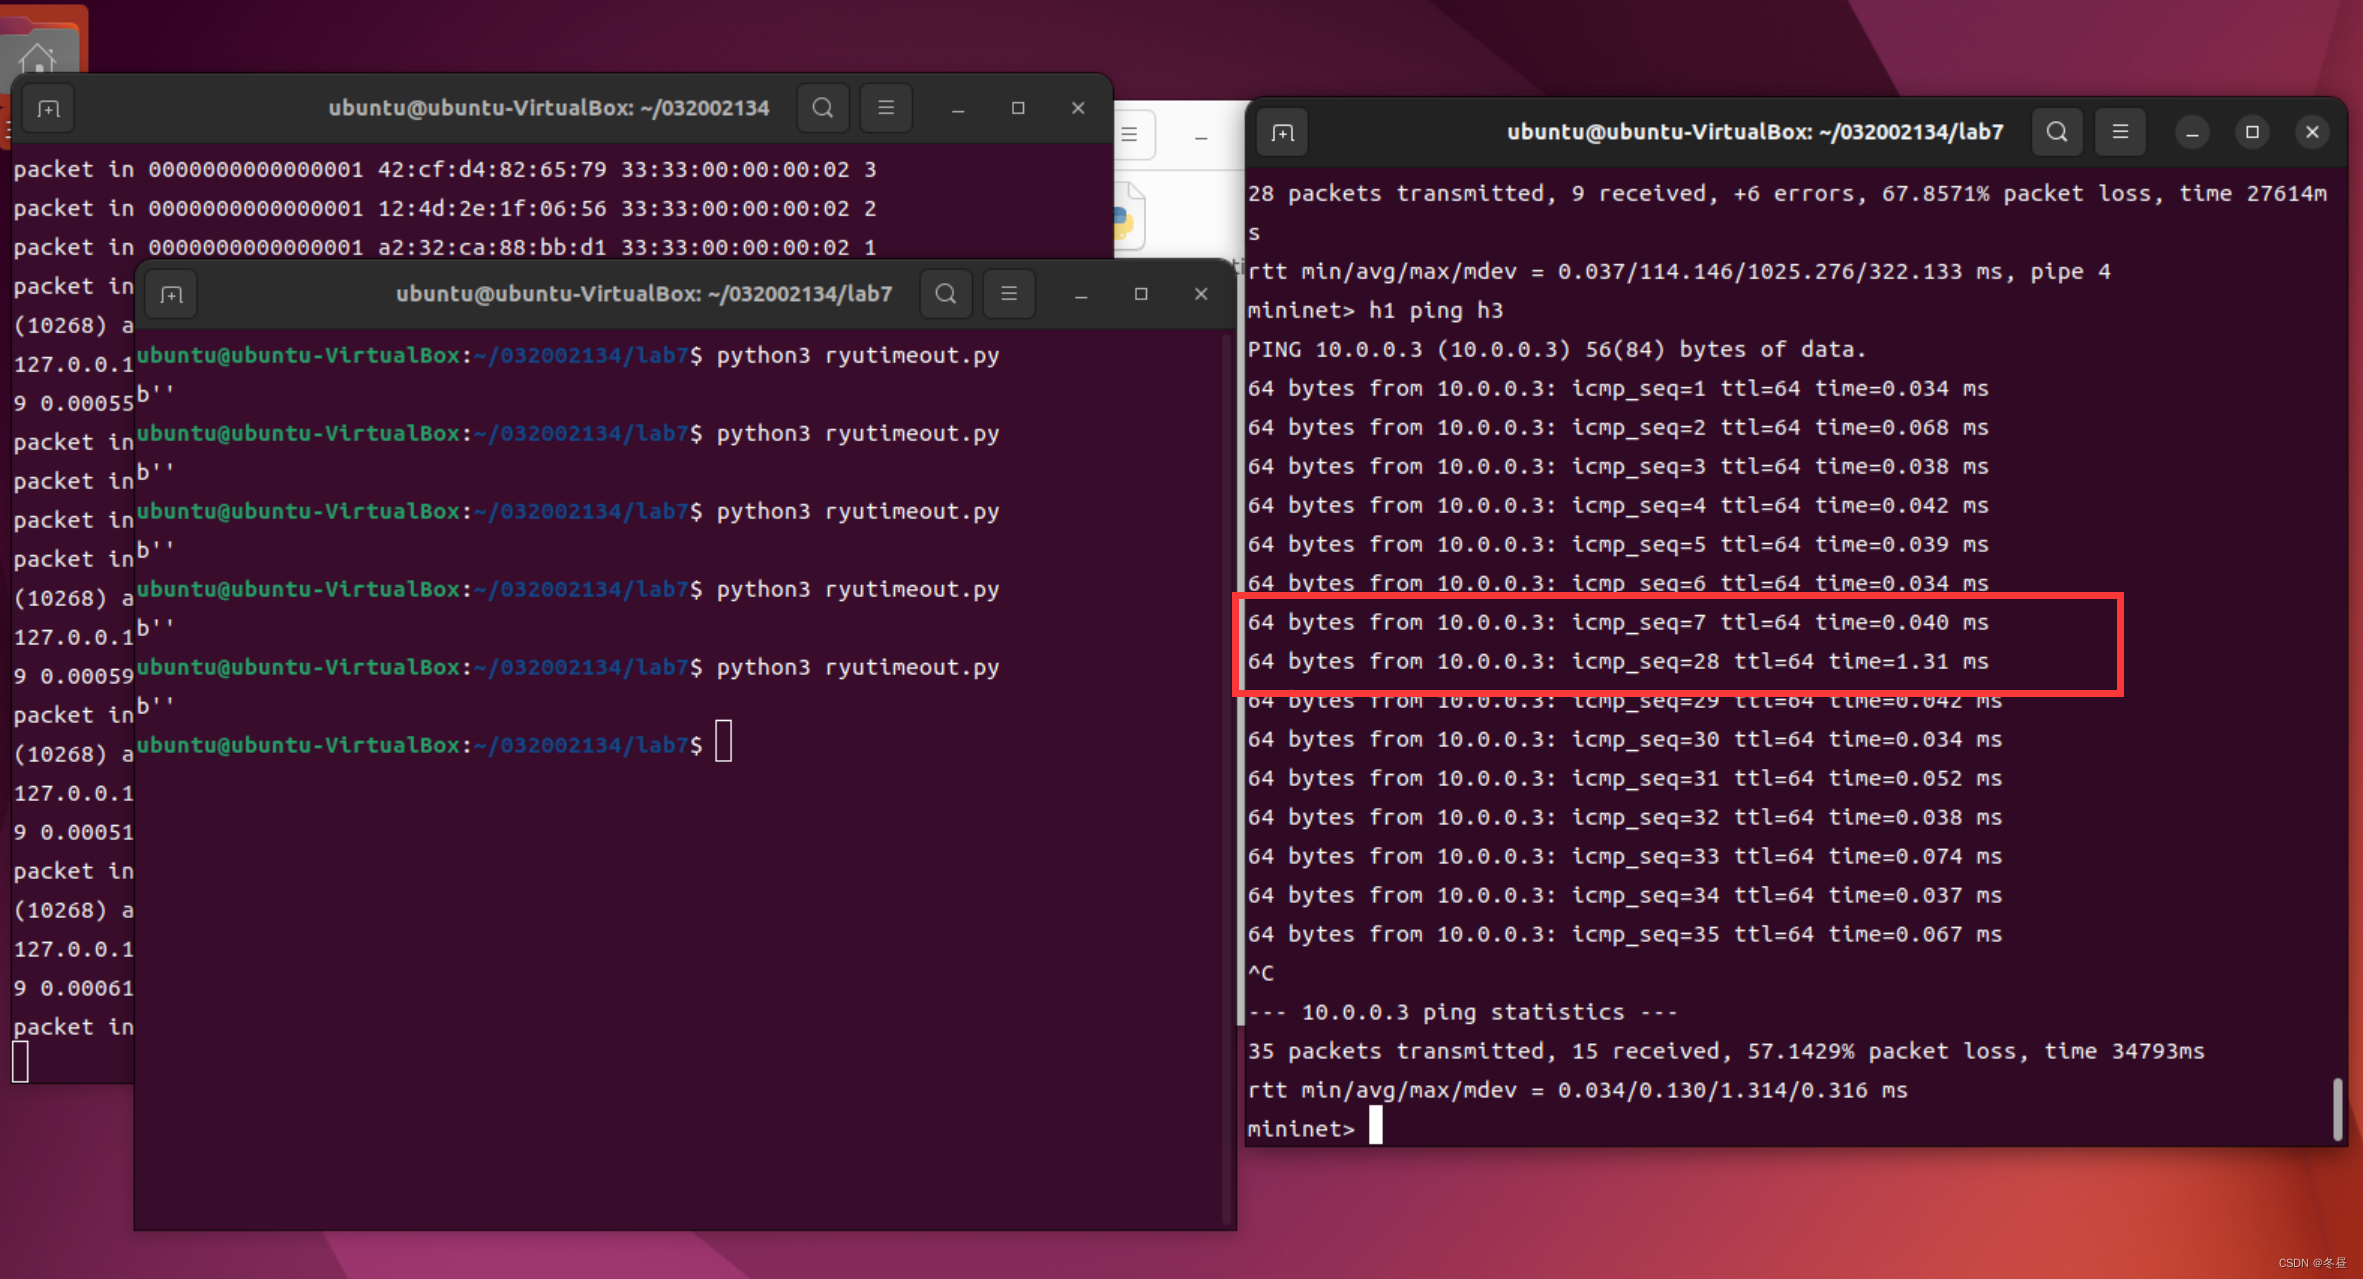Close the mininet terminal window

point(2312,132)
